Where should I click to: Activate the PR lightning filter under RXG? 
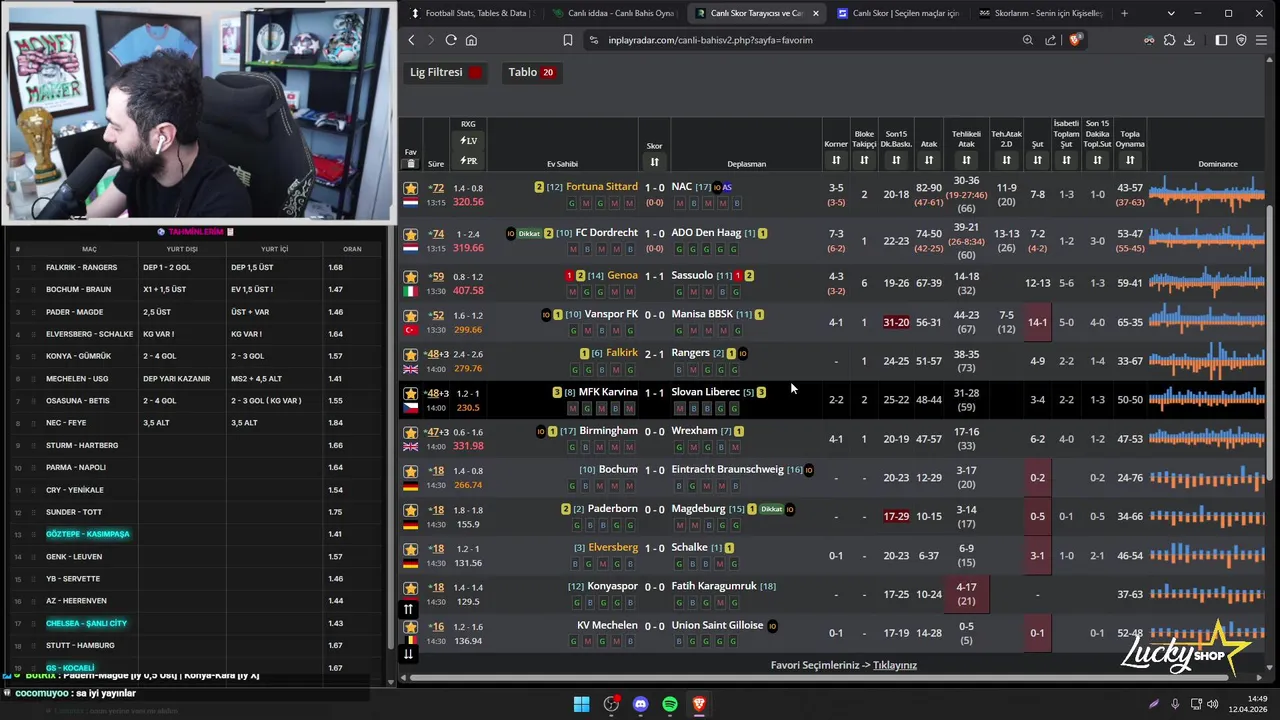(468, 161)
